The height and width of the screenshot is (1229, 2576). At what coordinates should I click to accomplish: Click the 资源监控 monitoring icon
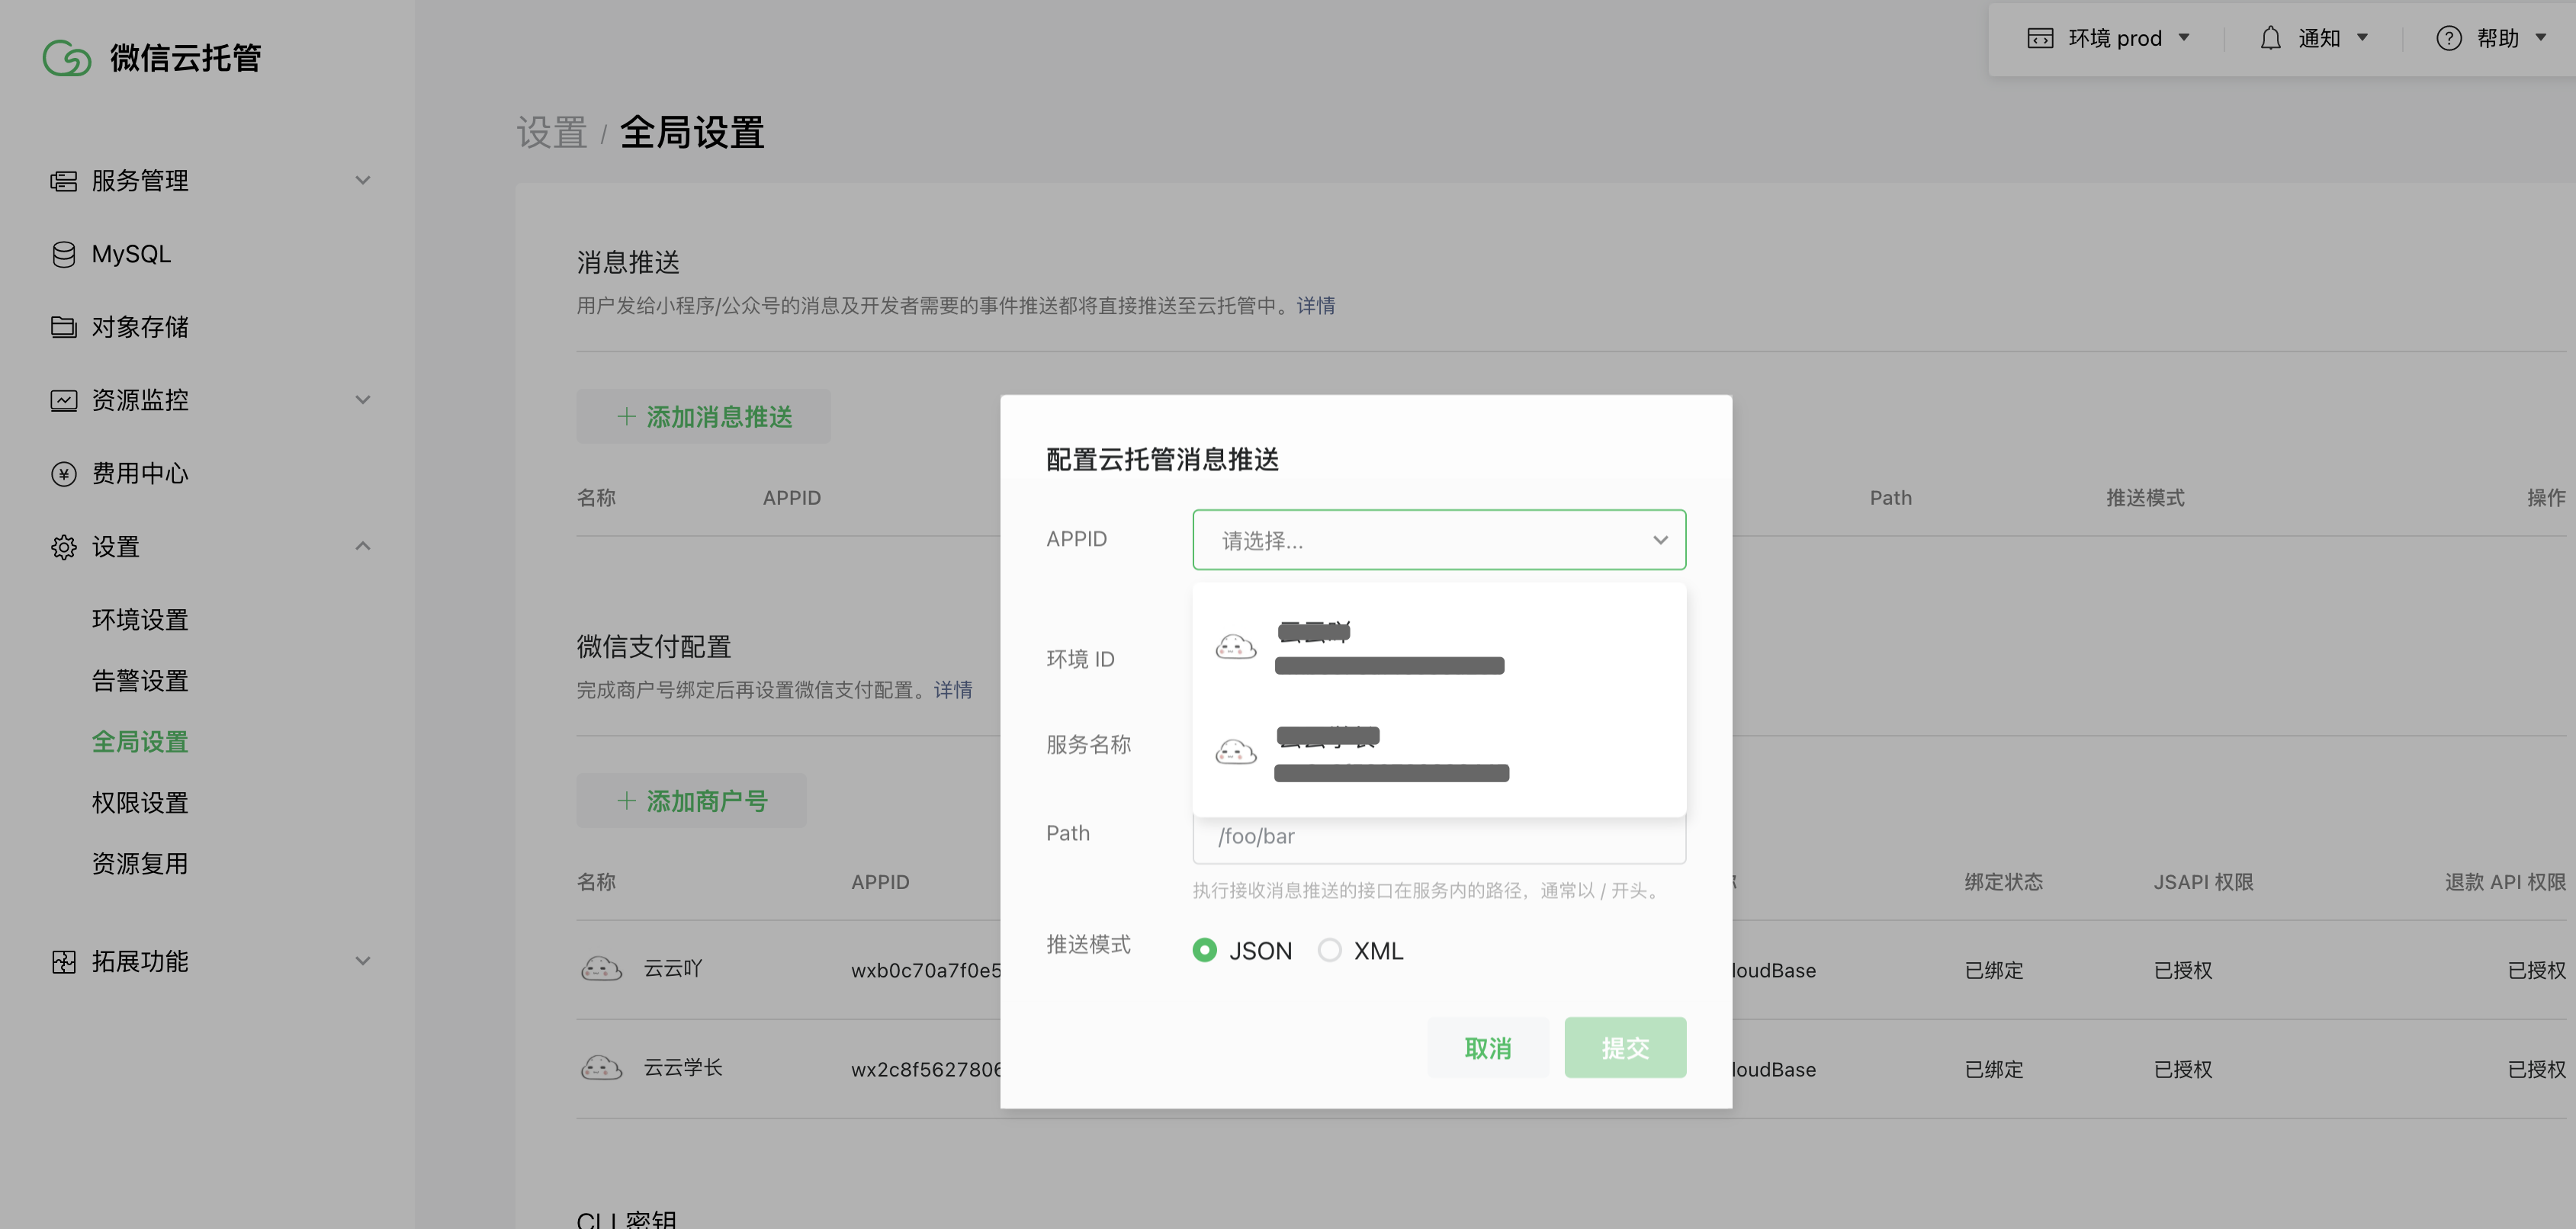(63, 399)
